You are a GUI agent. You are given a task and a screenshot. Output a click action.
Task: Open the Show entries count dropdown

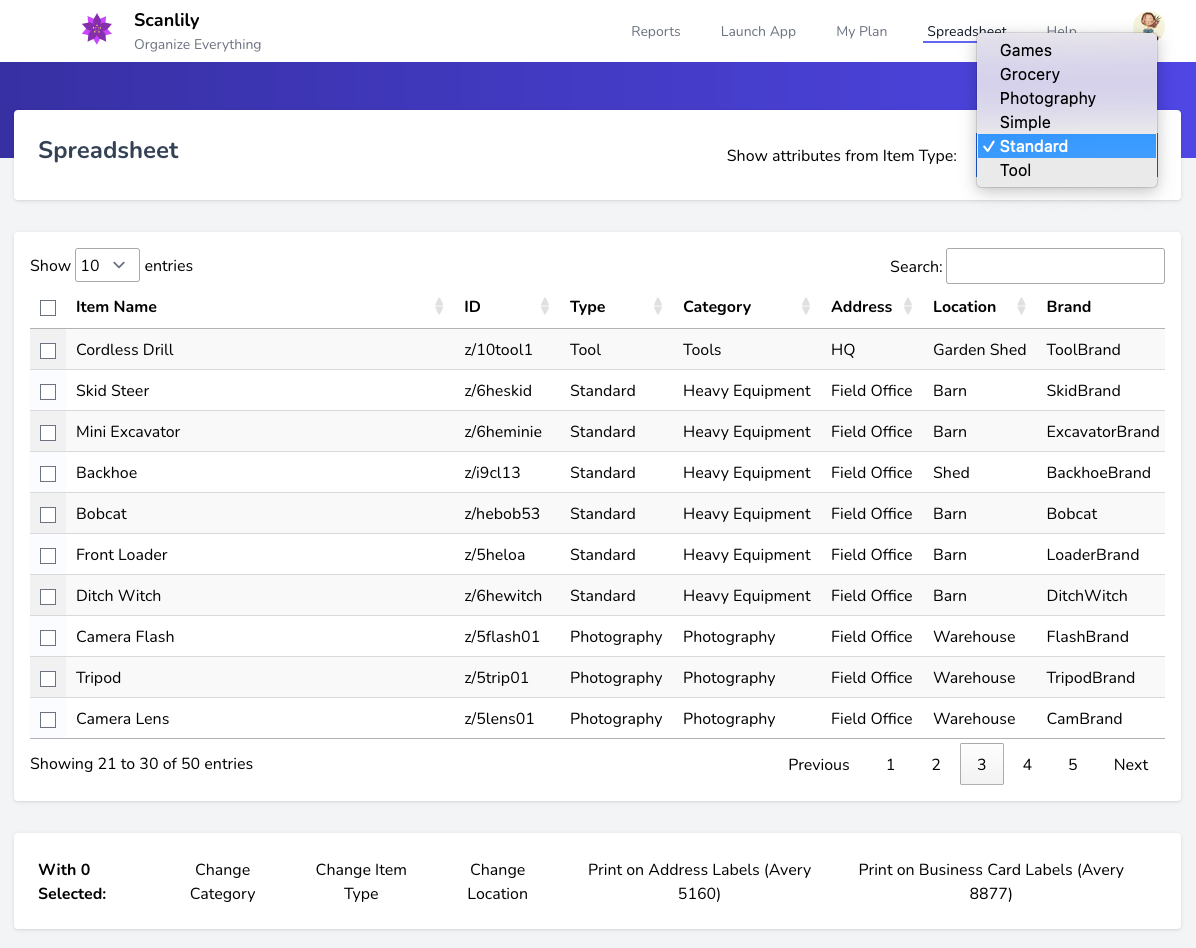click(x=107, y=265)
